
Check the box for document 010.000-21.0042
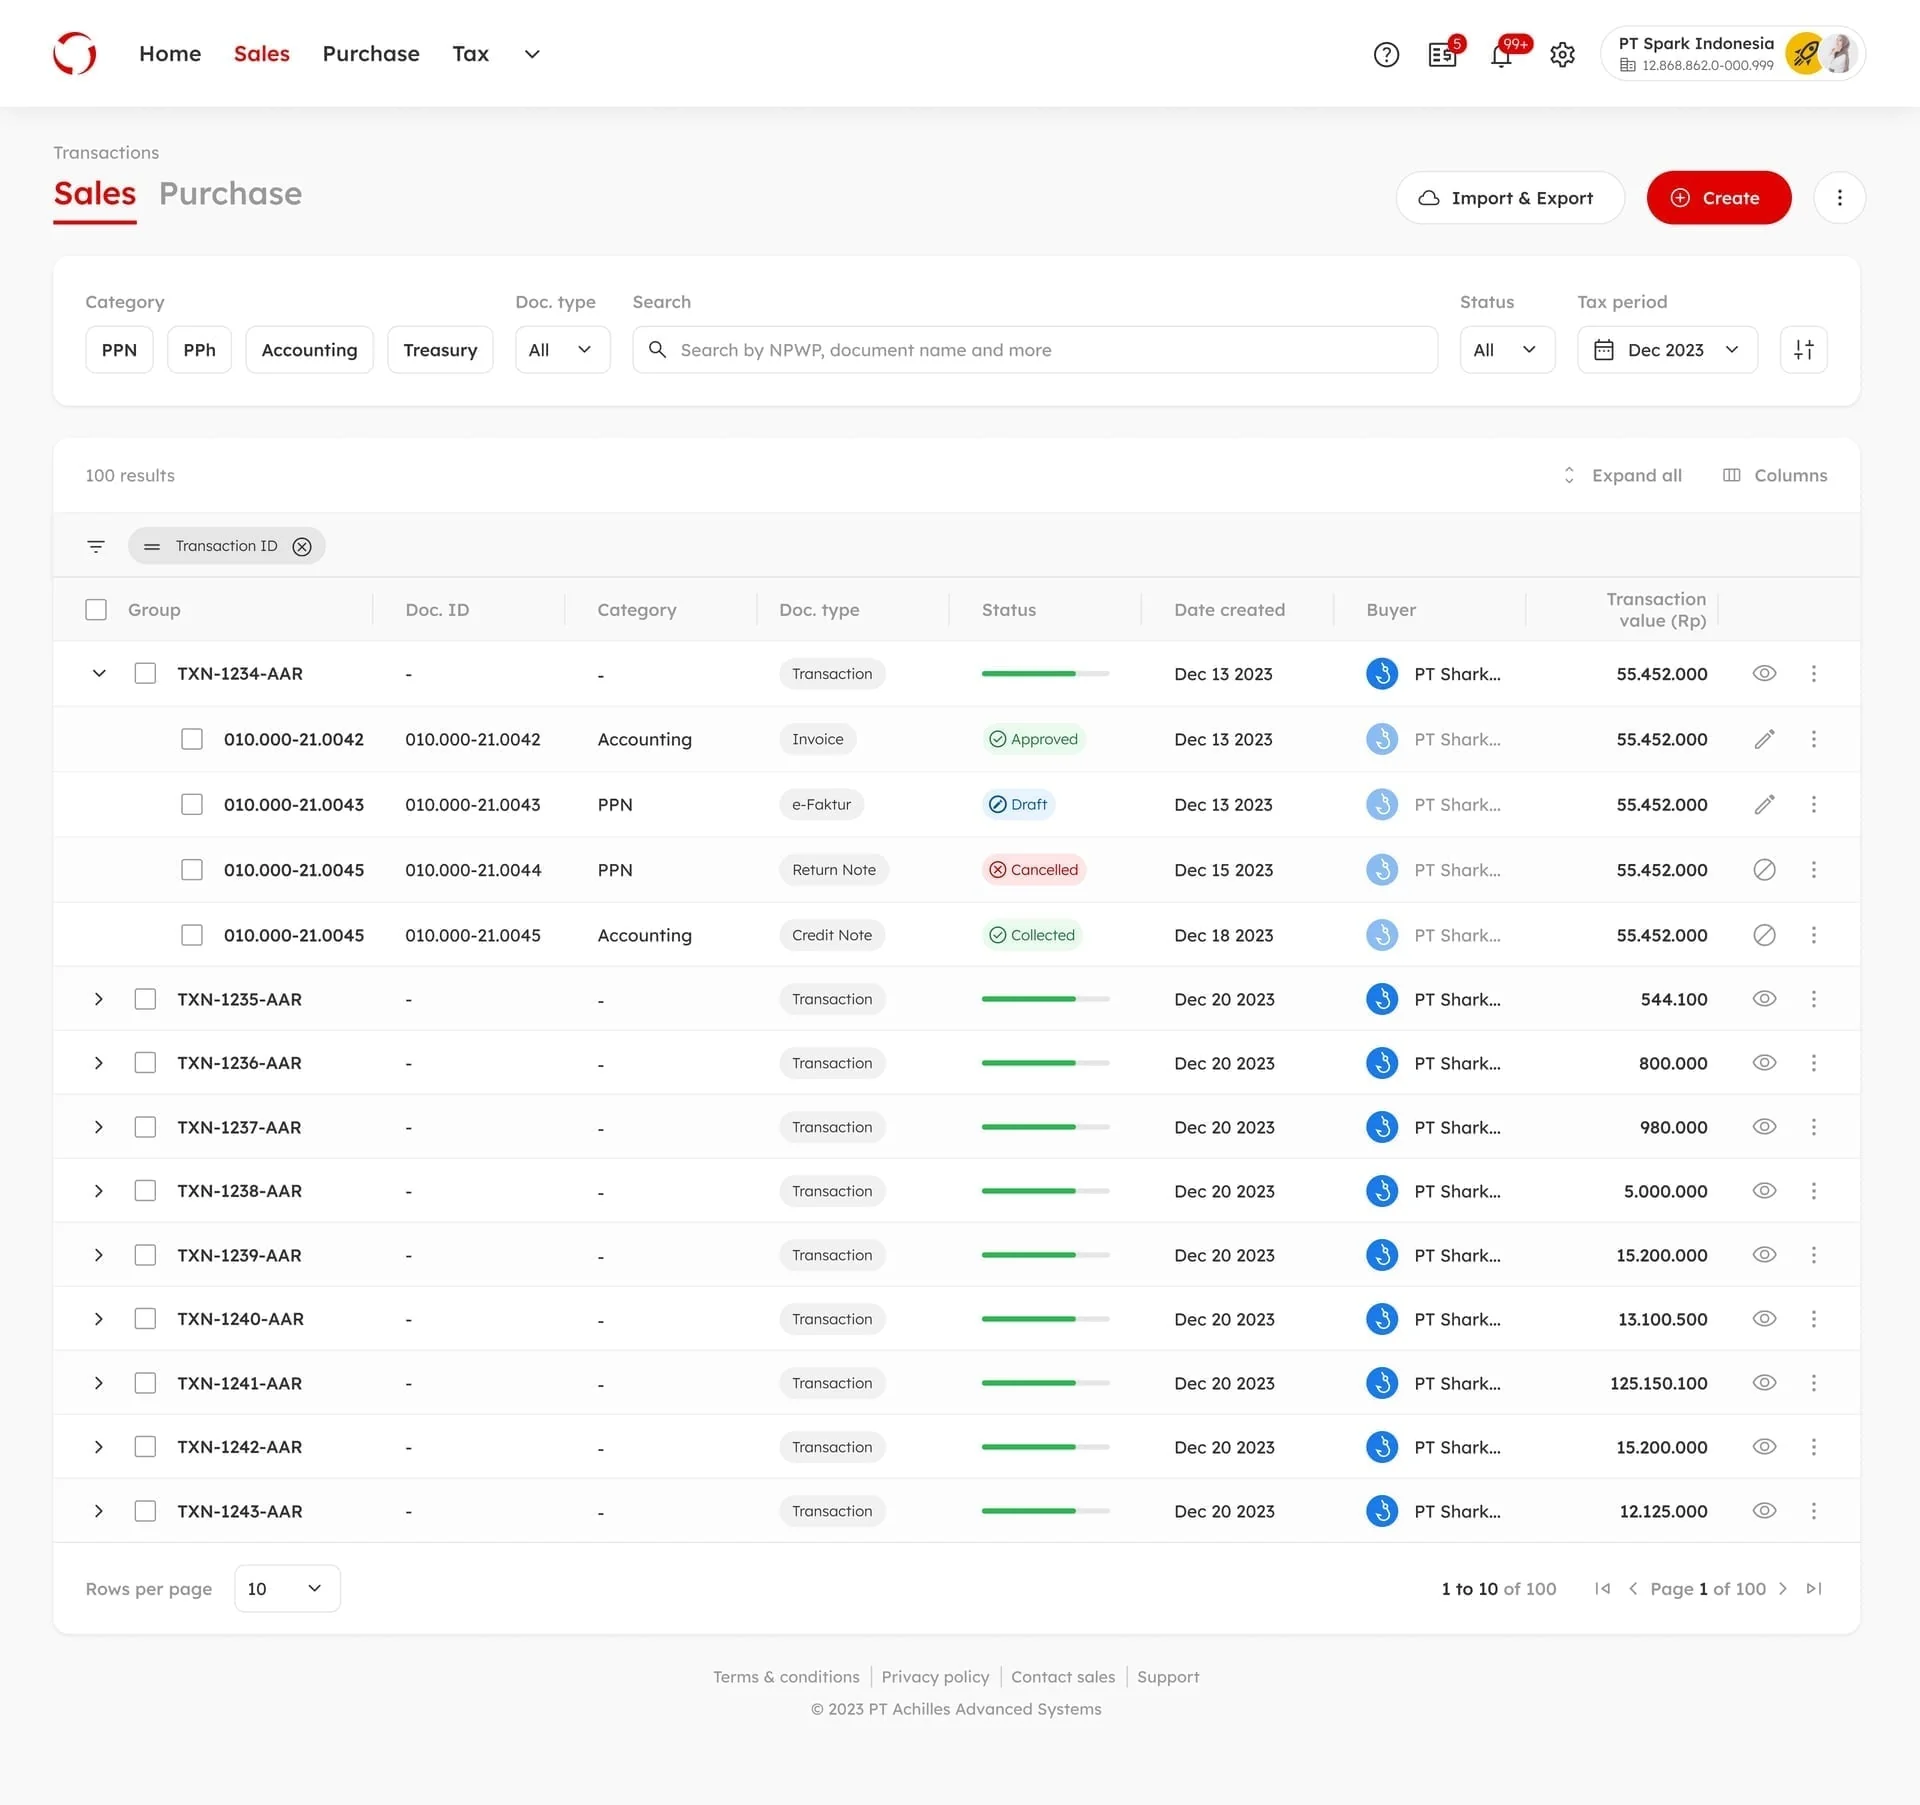coord(192,739)
